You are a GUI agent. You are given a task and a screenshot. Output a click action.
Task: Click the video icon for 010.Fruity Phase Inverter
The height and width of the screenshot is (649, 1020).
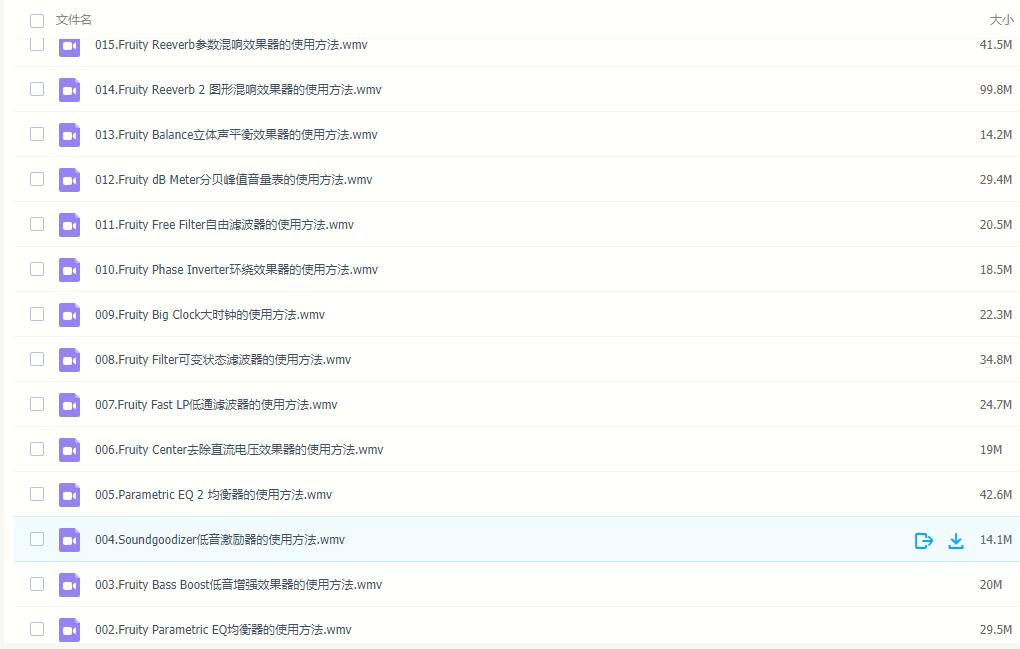click(x=70, y=270)
